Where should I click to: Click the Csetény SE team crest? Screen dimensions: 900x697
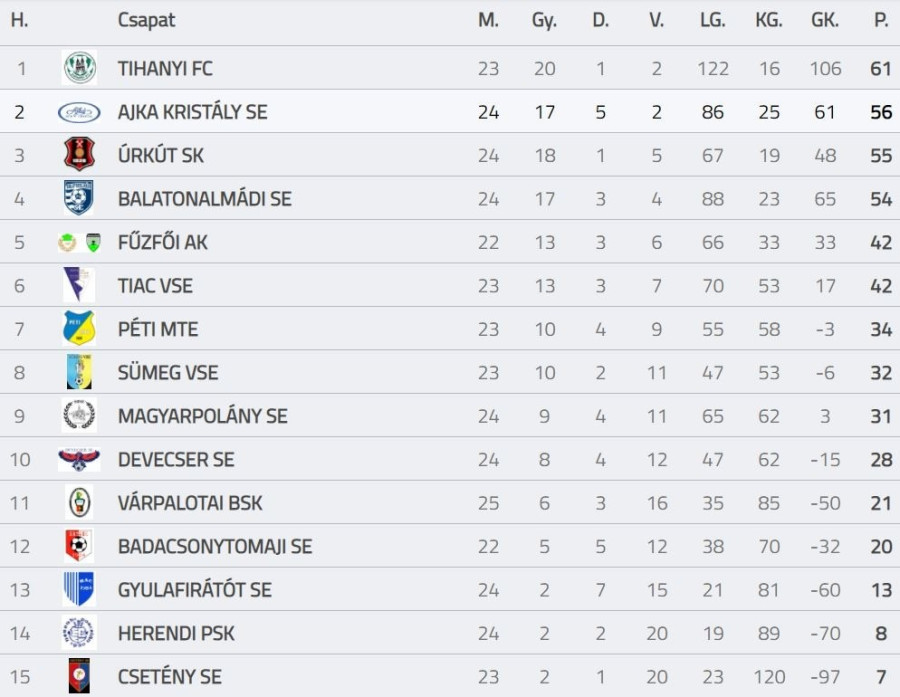(x=79, y=676)
